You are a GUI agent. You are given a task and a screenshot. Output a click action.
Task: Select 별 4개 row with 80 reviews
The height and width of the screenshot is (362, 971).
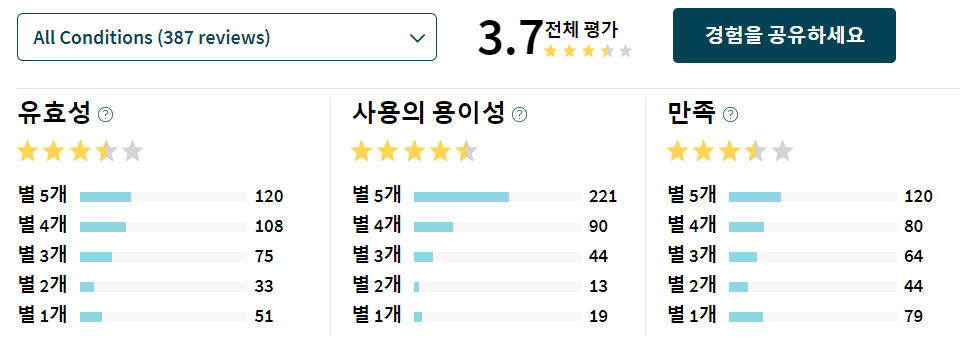point(795,226)
